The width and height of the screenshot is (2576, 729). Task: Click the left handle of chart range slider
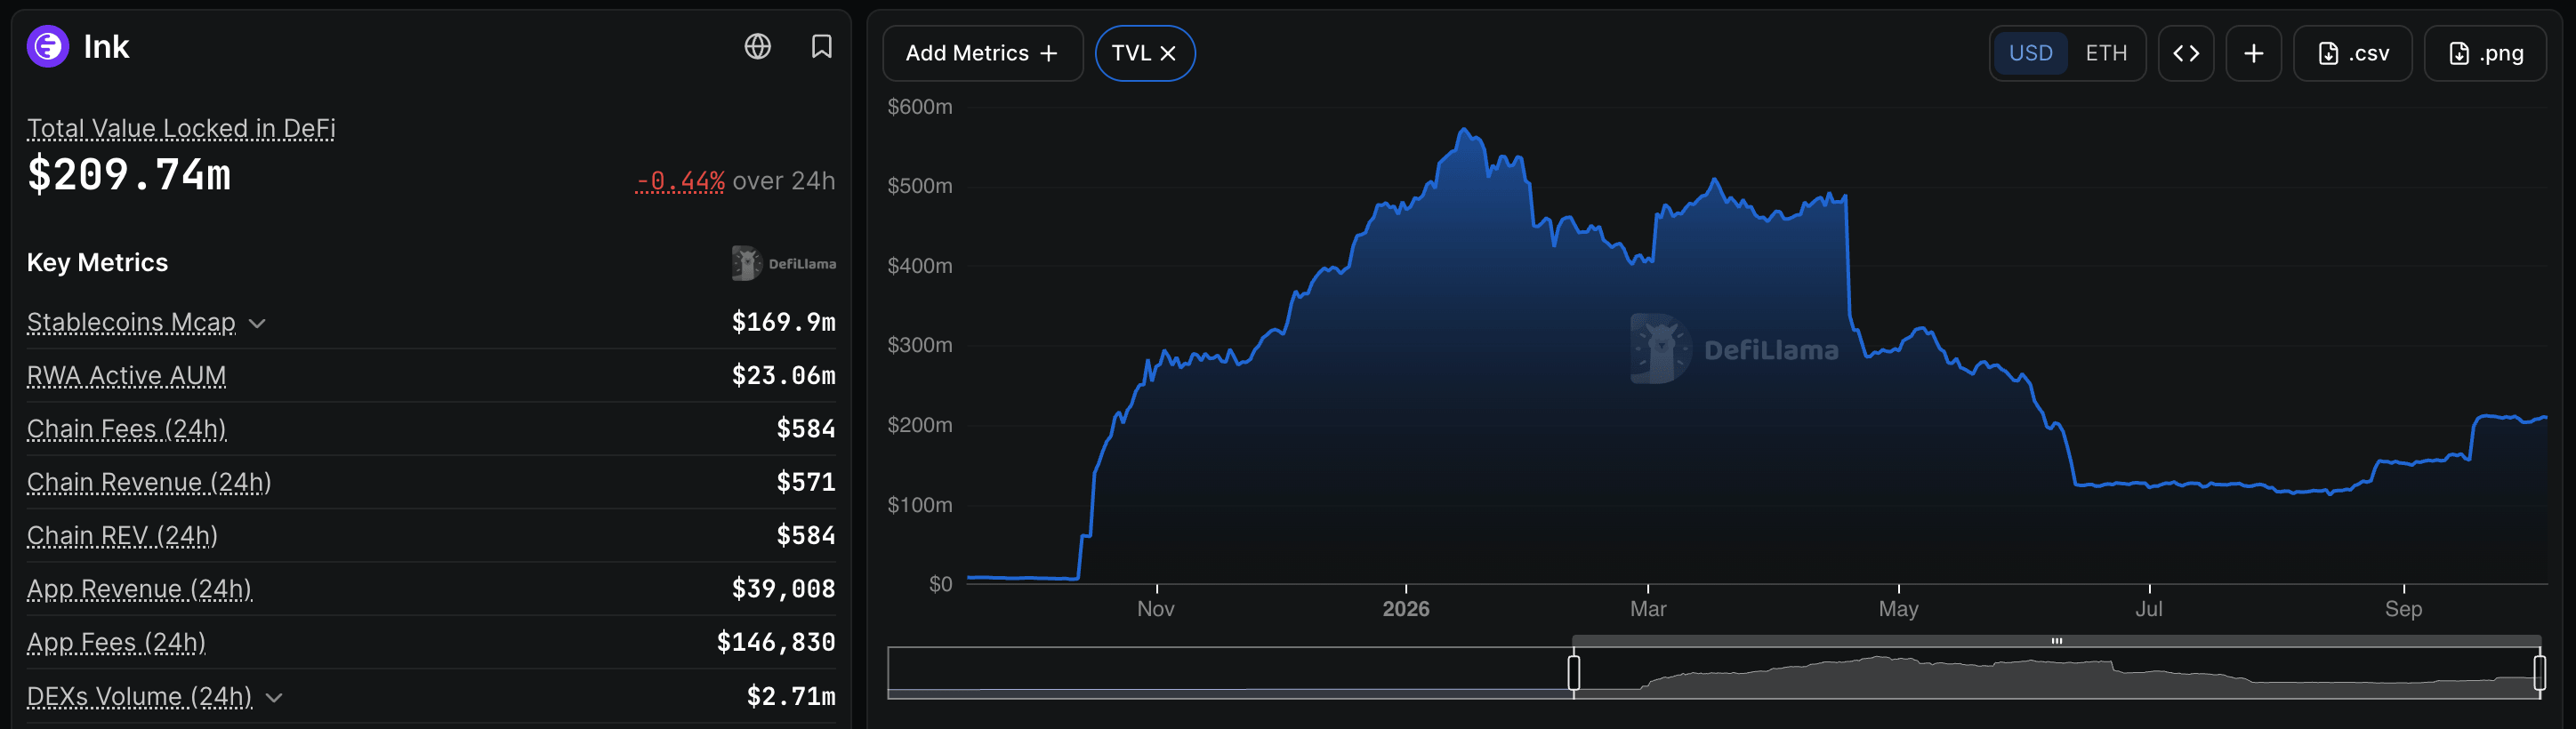click(x=1573, y=672)
